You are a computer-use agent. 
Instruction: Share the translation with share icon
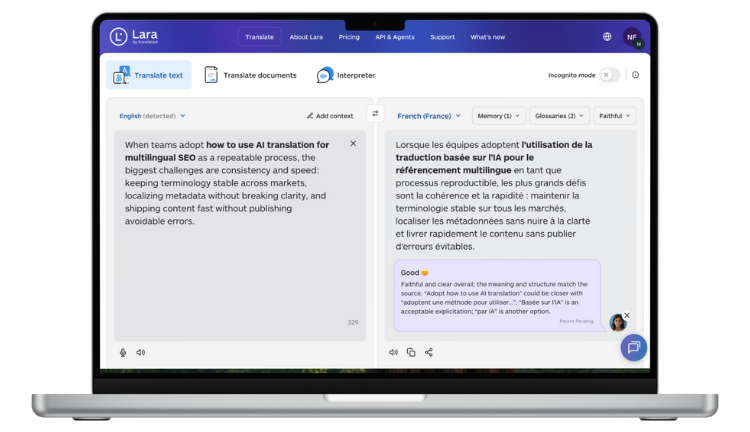click(429, 353)
